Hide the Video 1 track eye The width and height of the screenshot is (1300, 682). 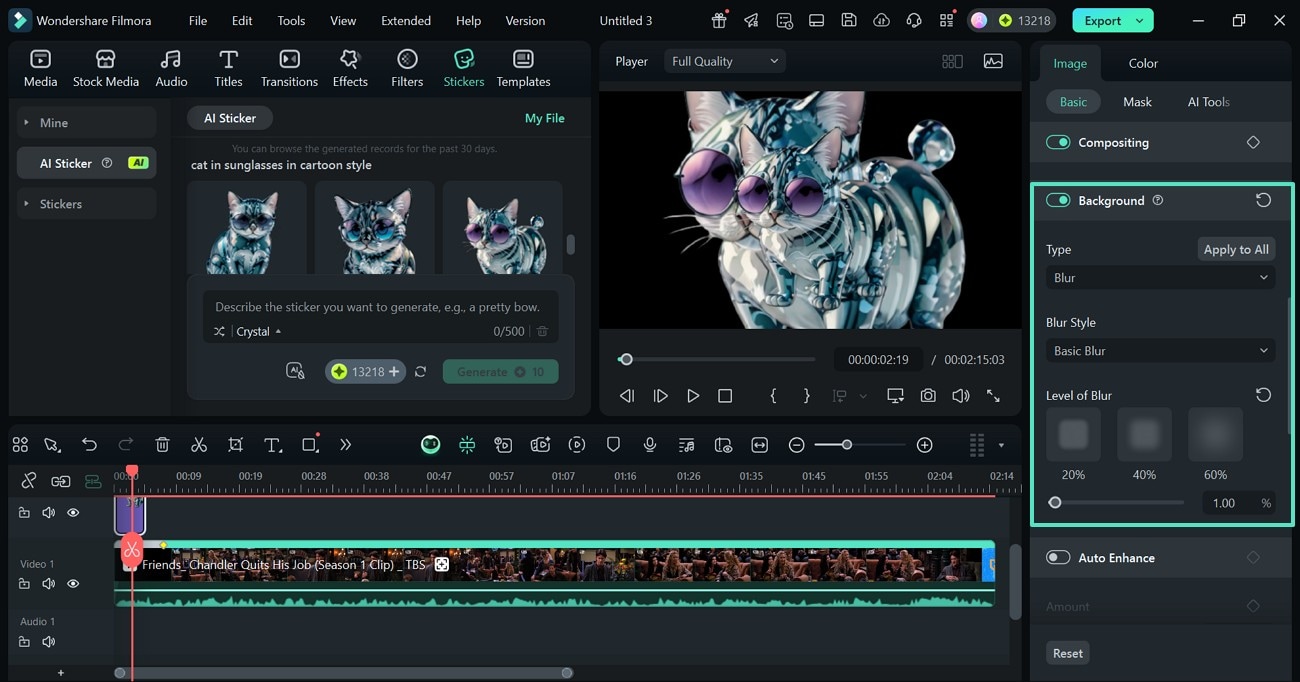(73, 583)
